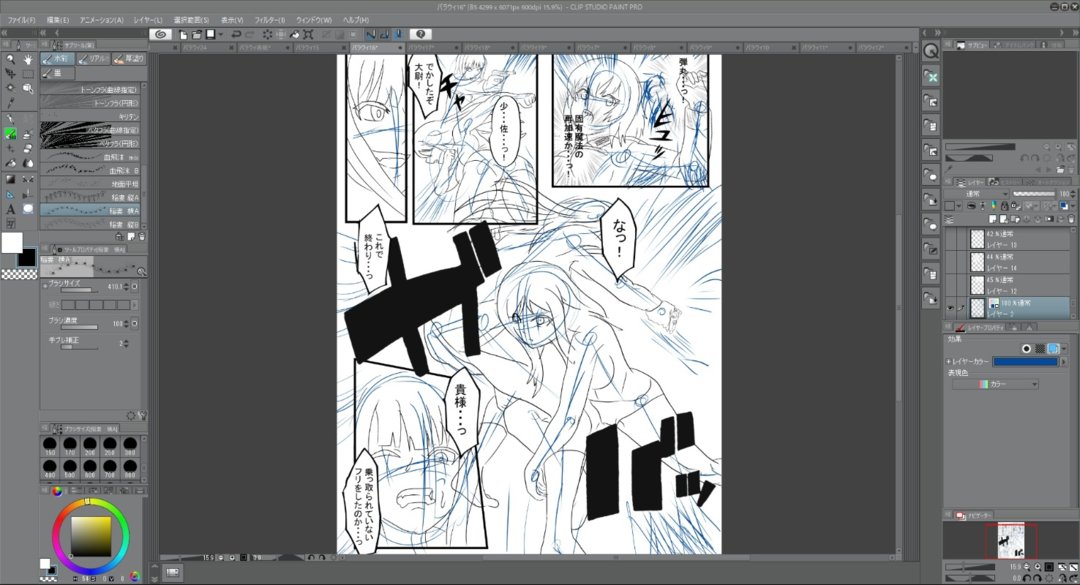This screenshot has height=585, width=1080.
Task: Open the blending mode 通常 dropdown
Action: [x=975, y=194]
